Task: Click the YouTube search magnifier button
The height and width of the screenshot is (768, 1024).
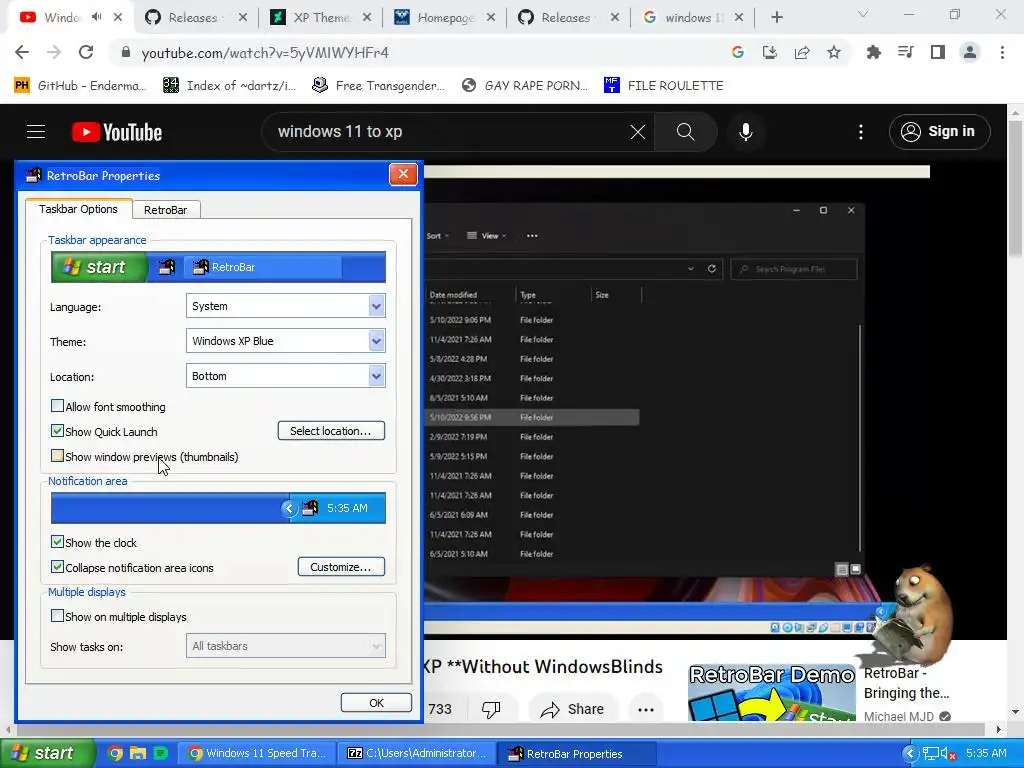Action: (x=685, y=132)
